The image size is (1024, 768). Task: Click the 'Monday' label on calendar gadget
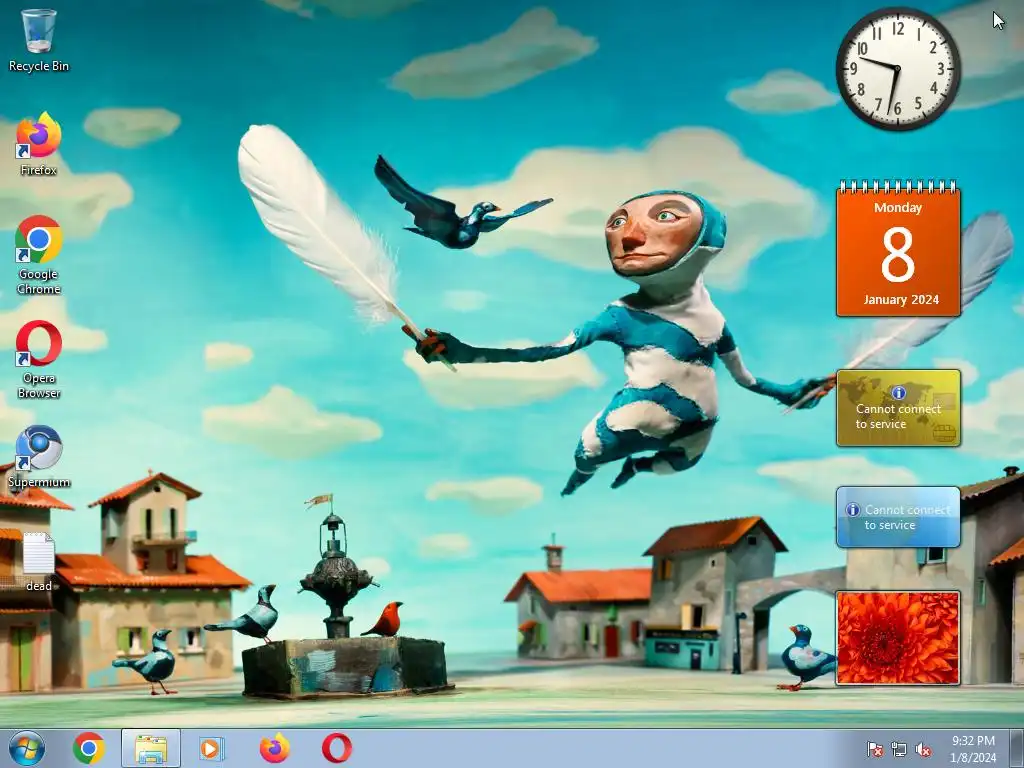click(x=898, y=208)
